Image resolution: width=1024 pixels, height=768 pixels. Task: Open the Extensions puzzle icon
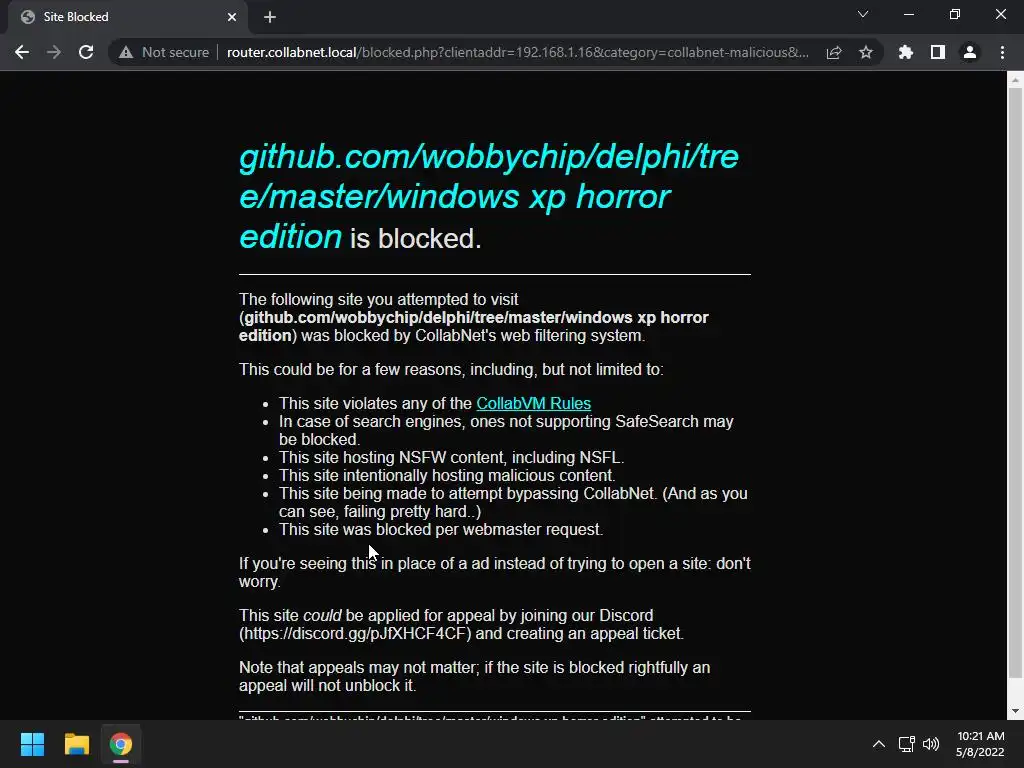coord(906,52)
